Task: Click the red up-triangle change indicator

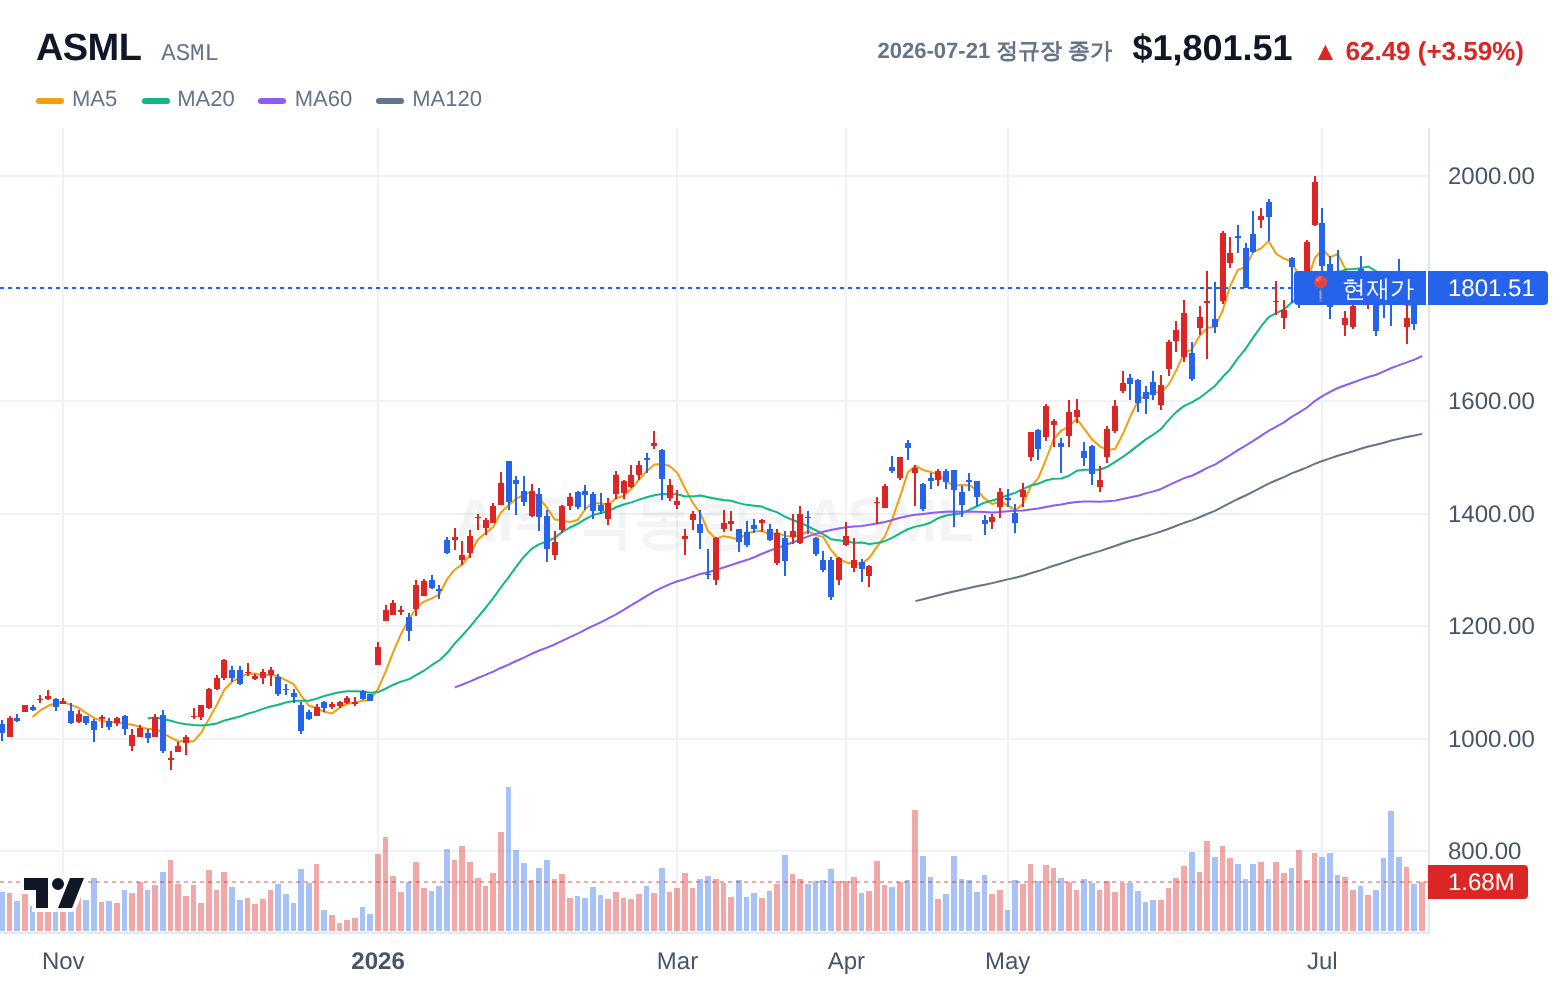Action: (1325, 52)
